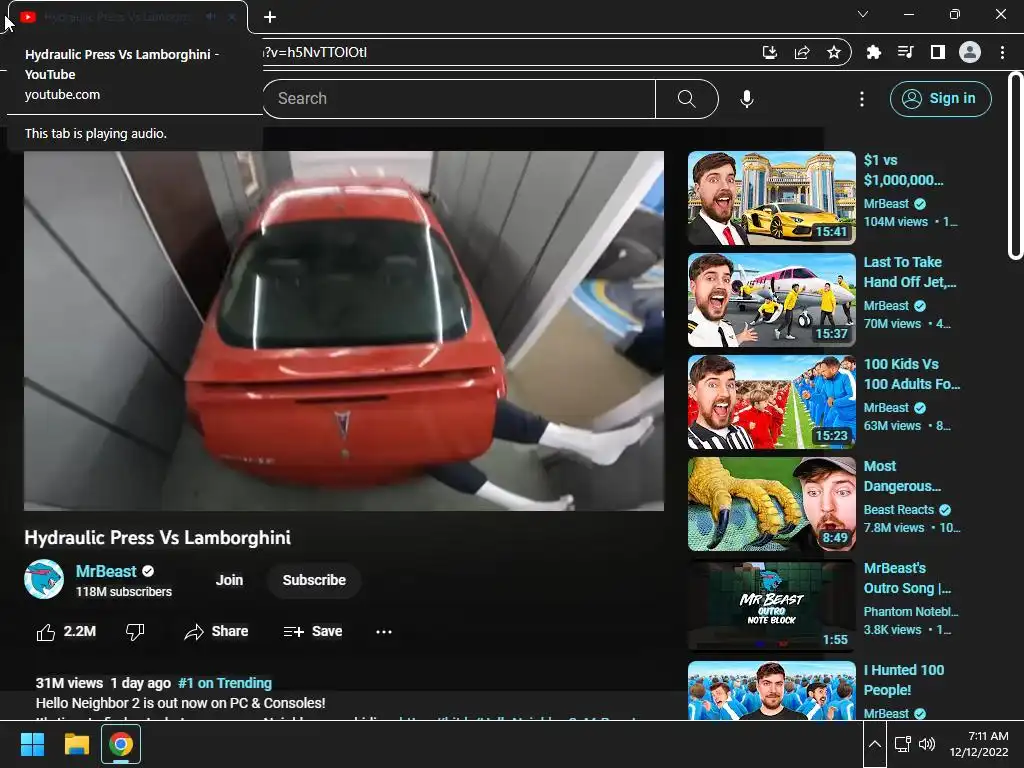The width and height of the screenshot is (1024, 768).
Task: Open the $1 vs $1,000,000 video thumbnail
Action: click(772, 198)
